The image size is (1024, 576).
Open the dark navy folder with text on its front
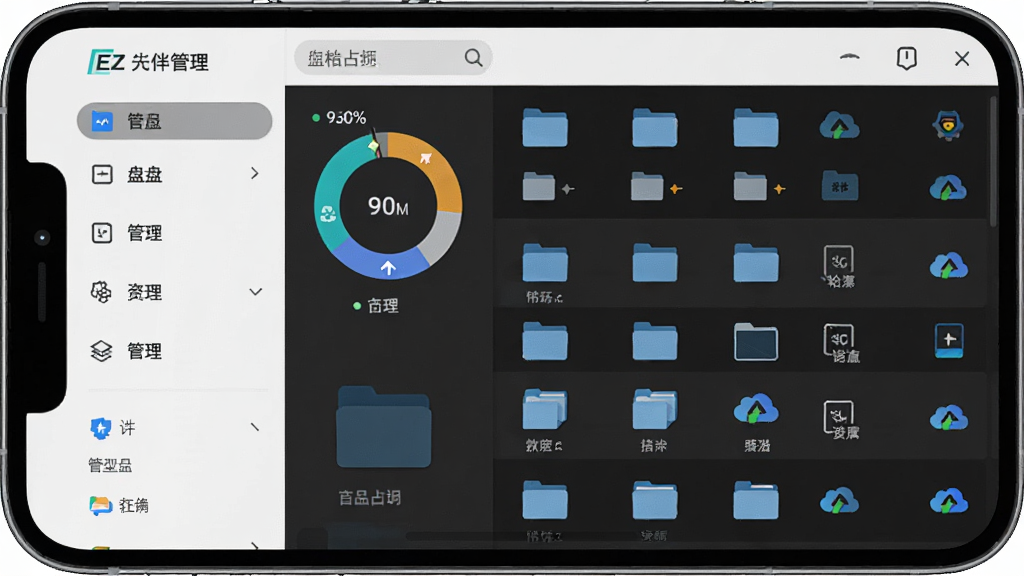point(840,187)
